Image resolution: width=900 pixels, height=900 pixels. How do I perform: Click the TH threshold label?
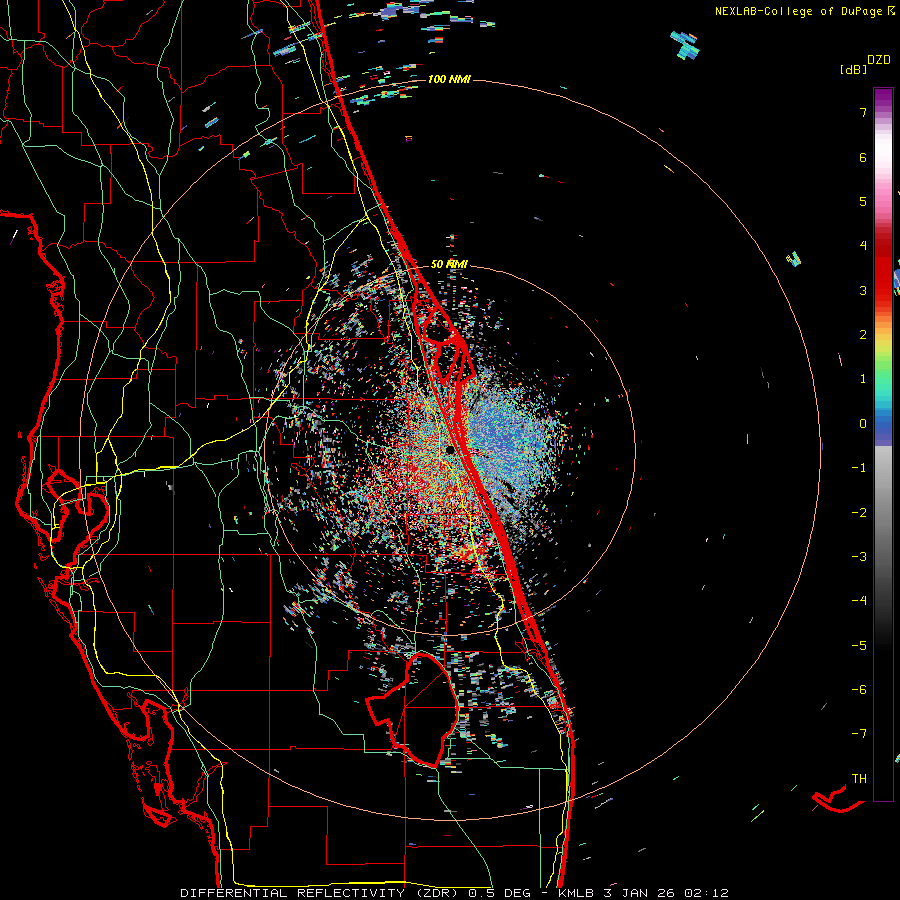(x=859, y=779)
